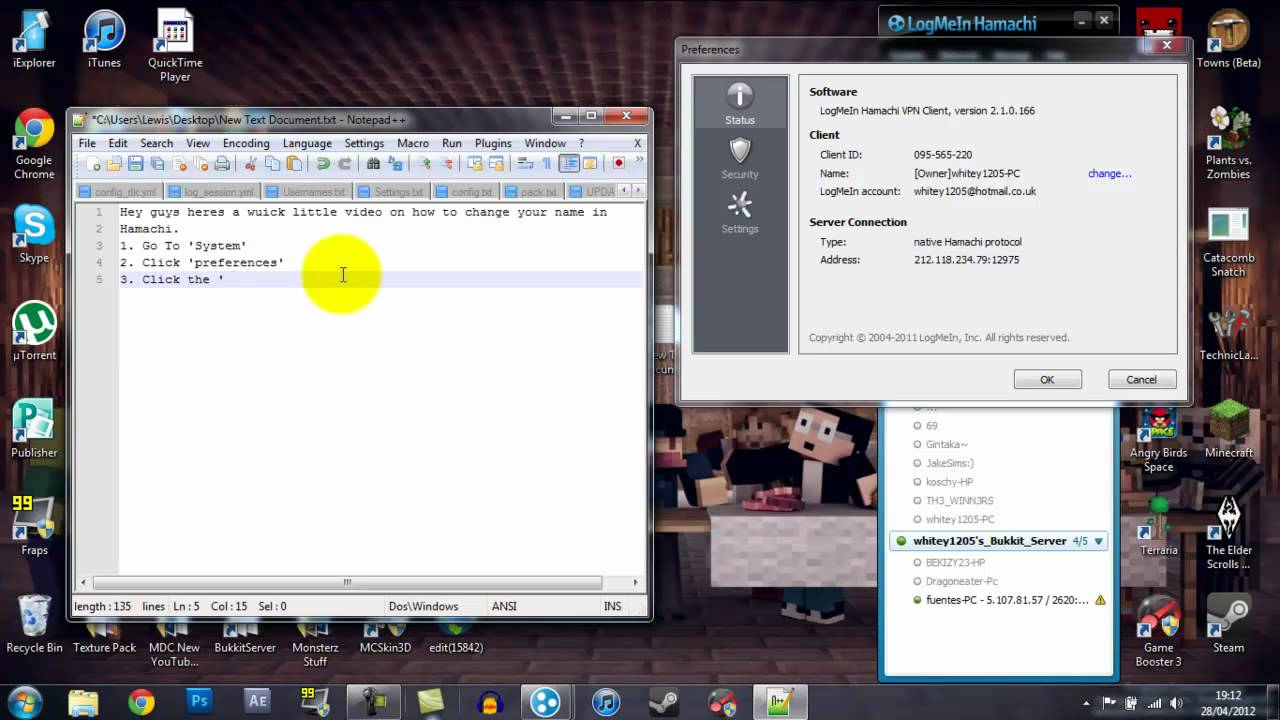This screenshot has width=1280, height=720.
Task: Open the Settings section in Hamachi Preferences
Action: 740,214
